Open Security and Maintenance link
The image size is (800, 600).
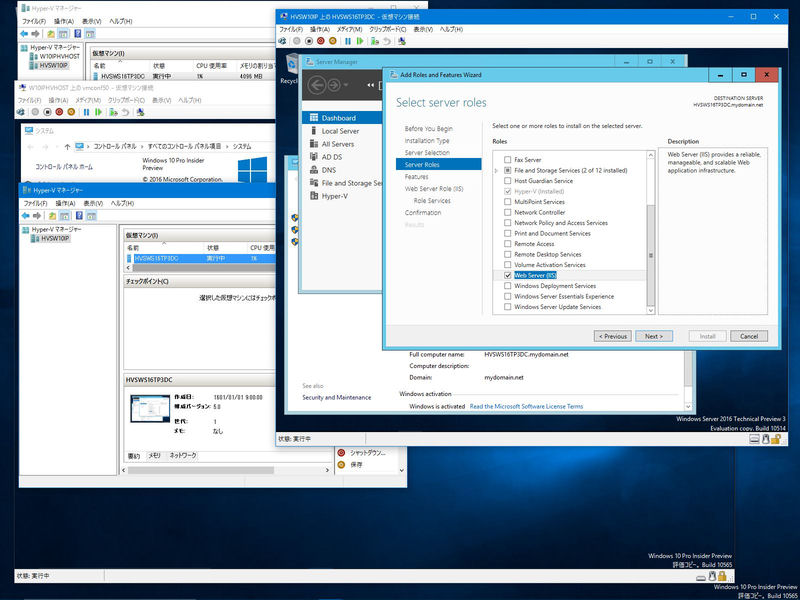pos(337,397)
